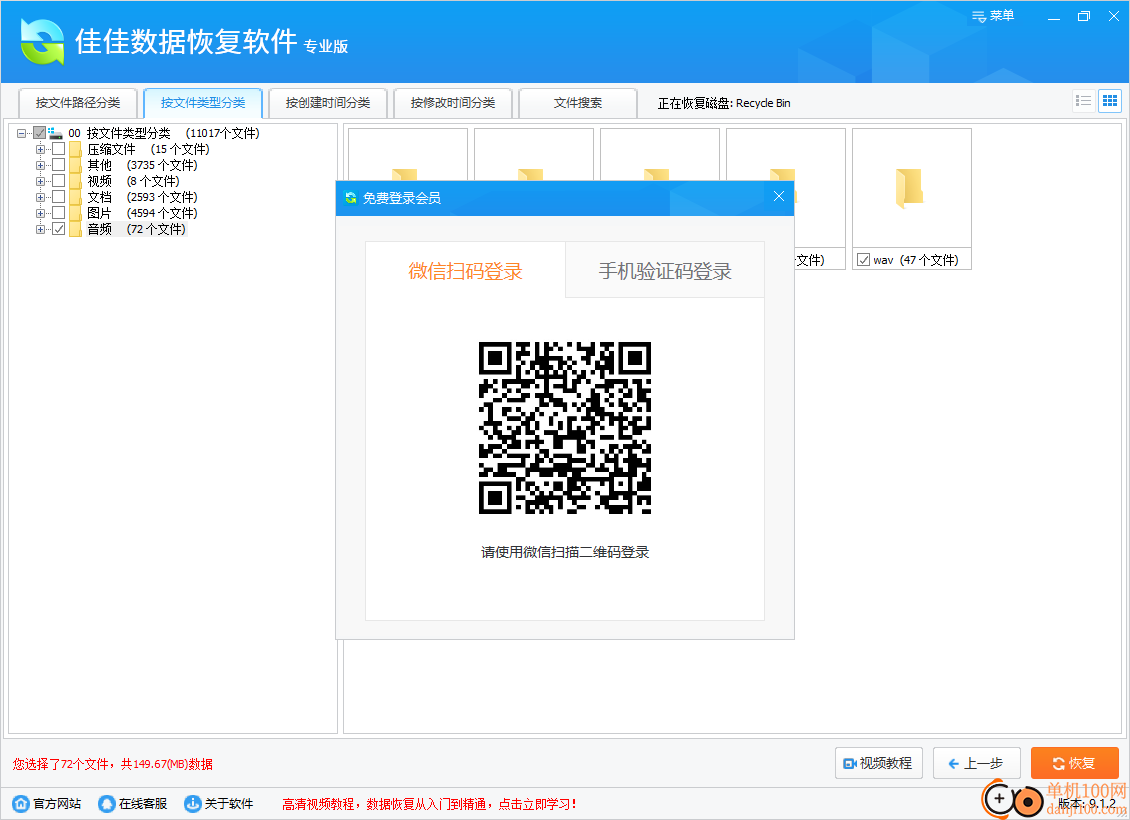Click the 正在恢复磁盘: Recycle Bin label

[724, 103]
